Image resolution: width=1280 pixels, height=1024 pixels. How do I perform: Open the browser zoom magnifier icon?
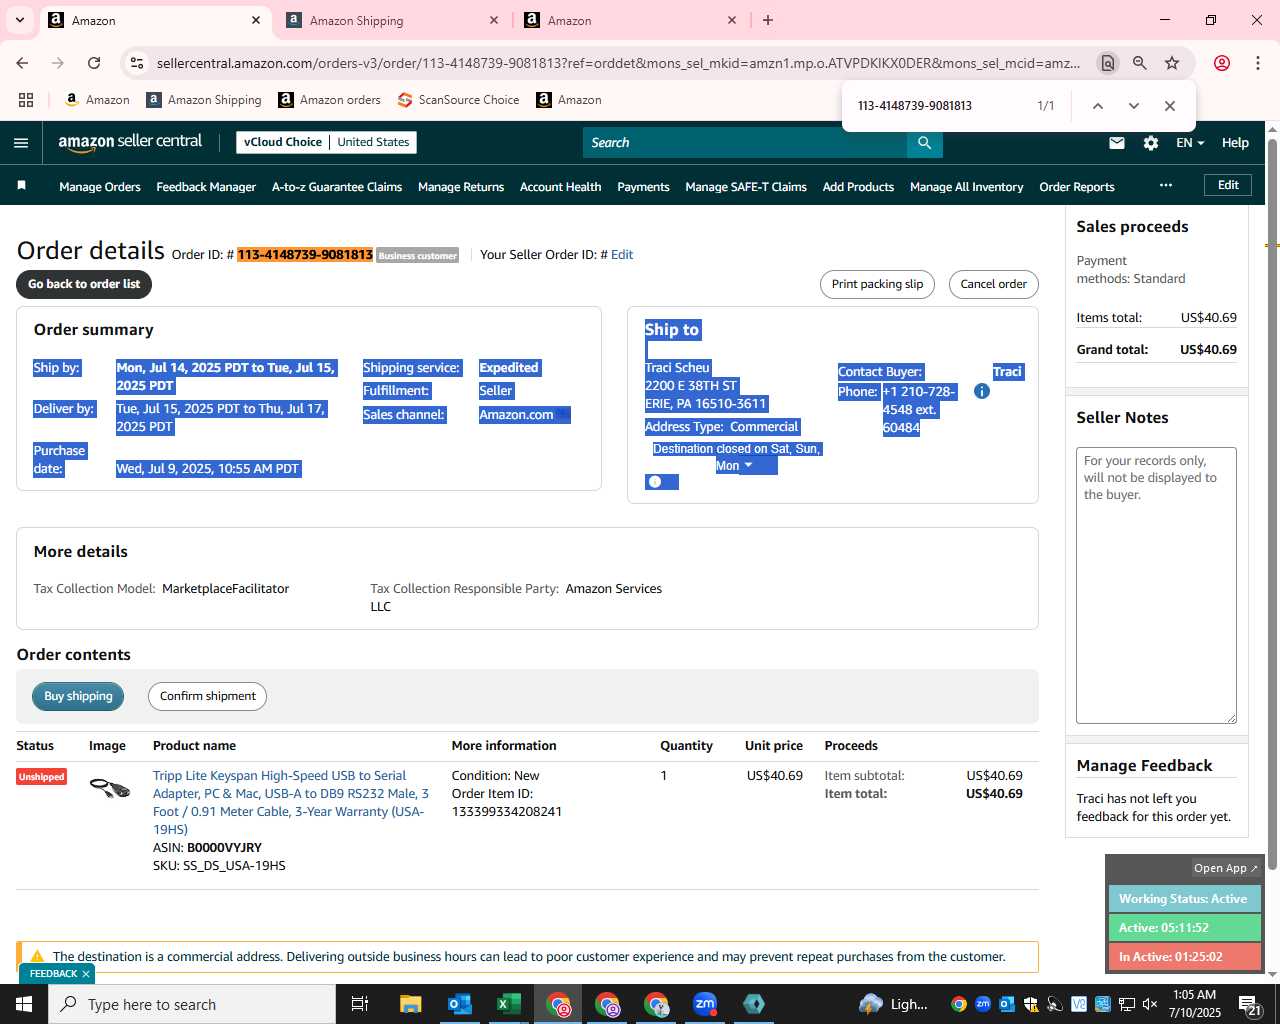tap(1140, 63)
